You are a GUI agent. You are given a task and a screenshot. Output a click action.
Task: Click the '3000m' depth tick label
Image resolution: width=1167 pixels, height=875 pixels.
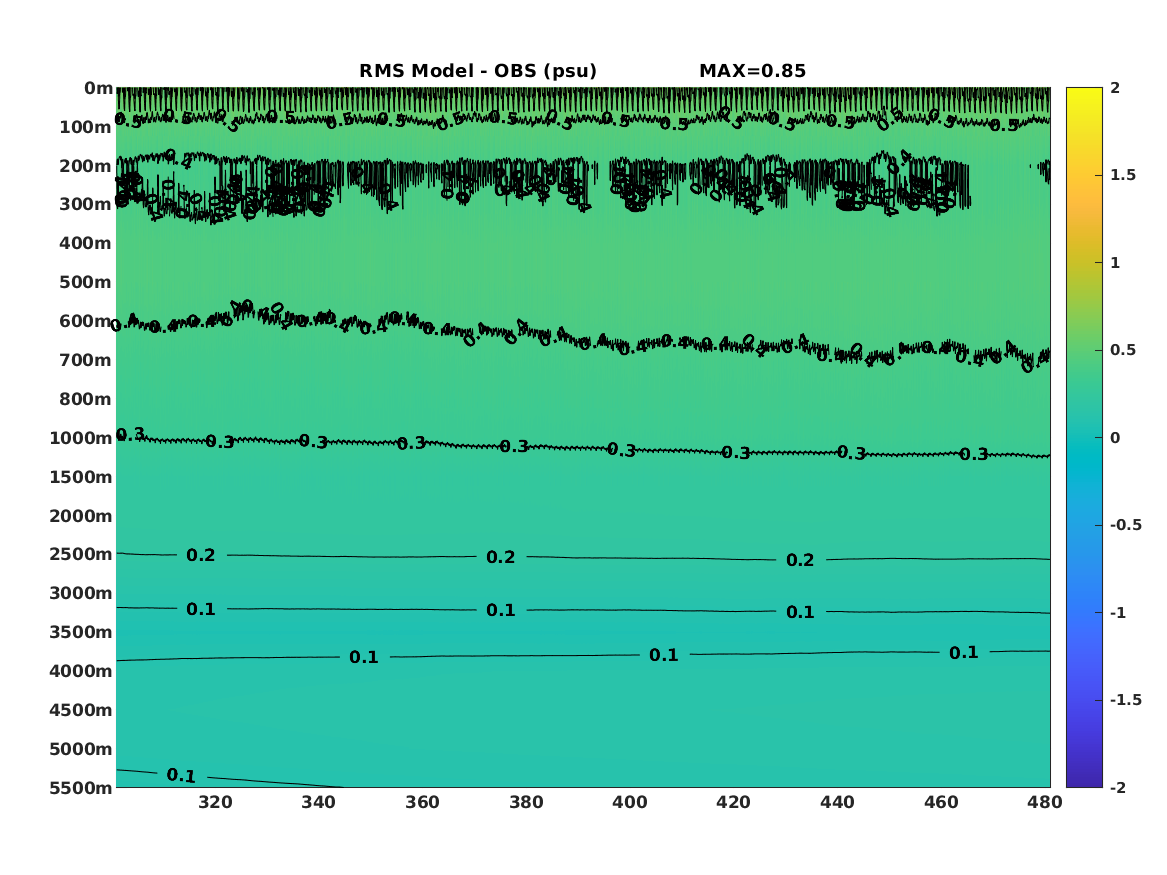click(x=81, y=593)
